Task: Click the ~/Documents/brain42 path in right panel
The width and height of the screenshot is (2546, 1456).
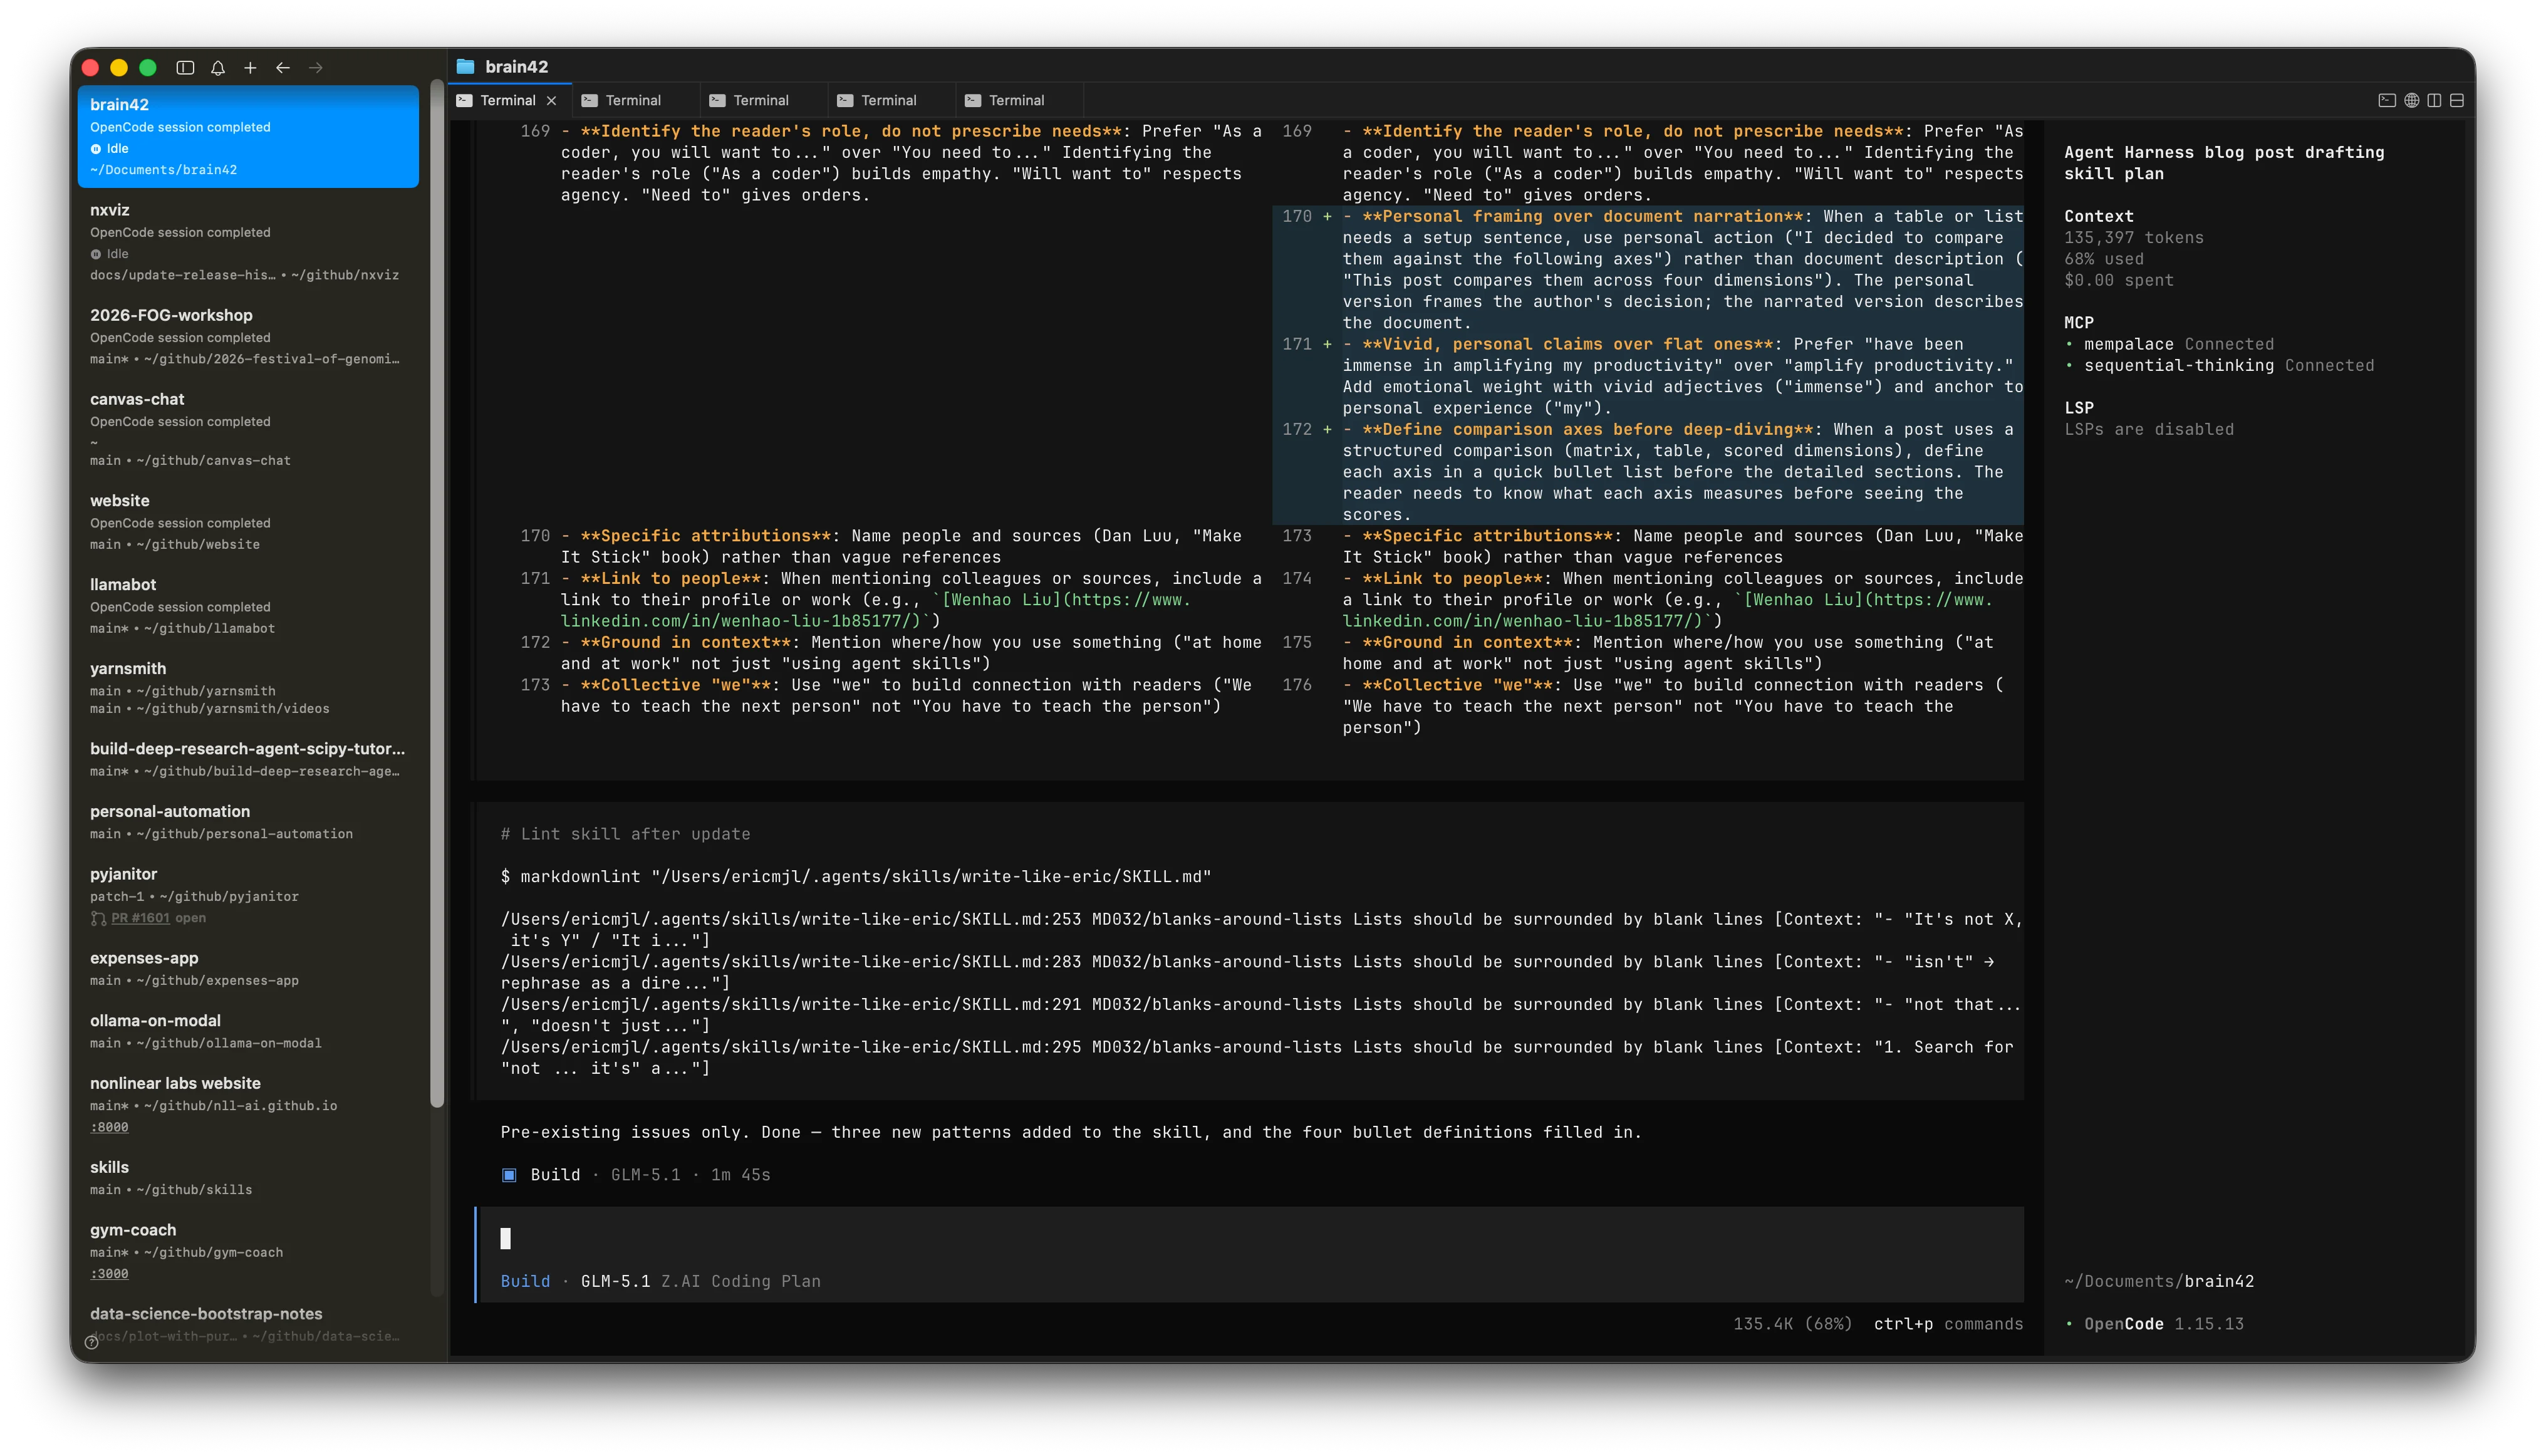Action: click(2158, 1282)
